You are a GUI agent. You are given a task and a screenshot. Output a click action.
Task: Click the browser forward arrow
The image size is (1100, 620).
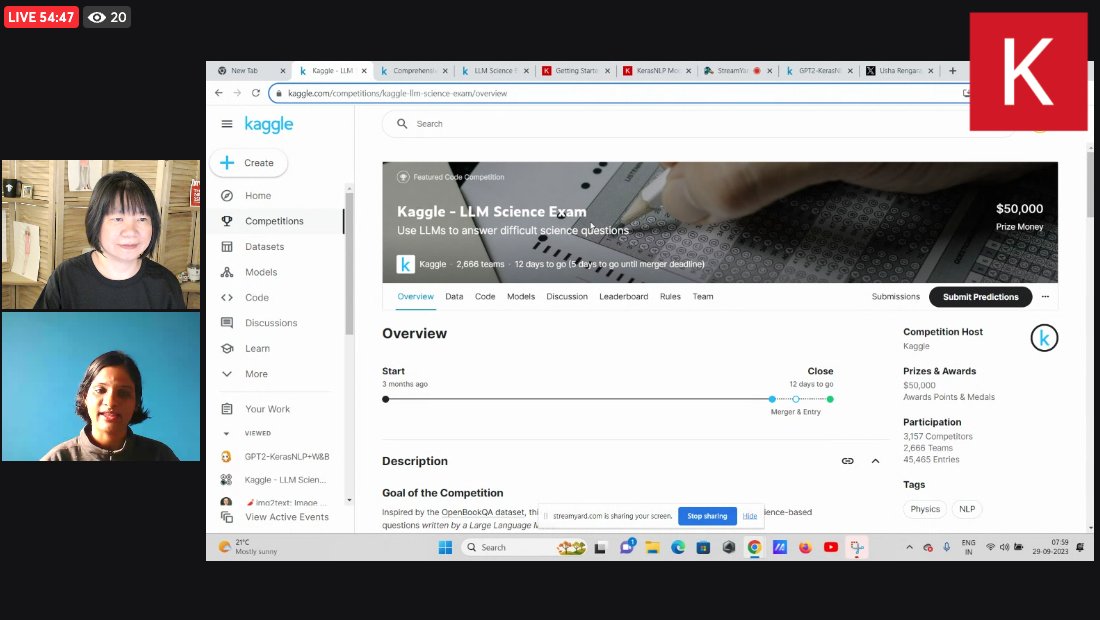coord(237,93)
